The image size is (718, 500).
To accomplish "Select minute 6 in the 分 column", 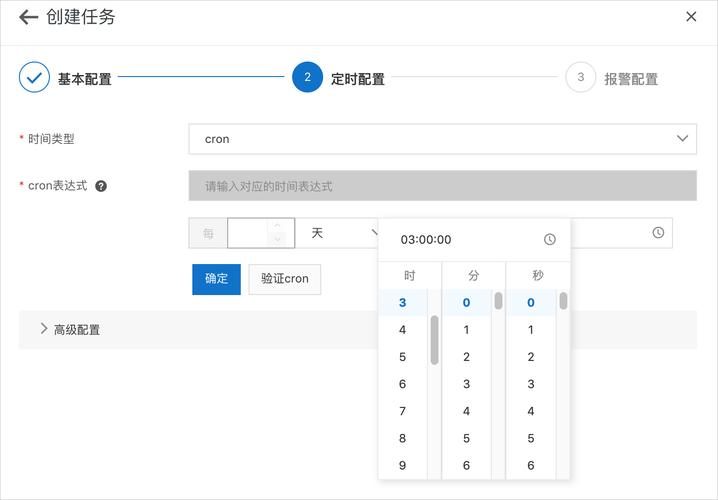I will (x=466, y=466).
